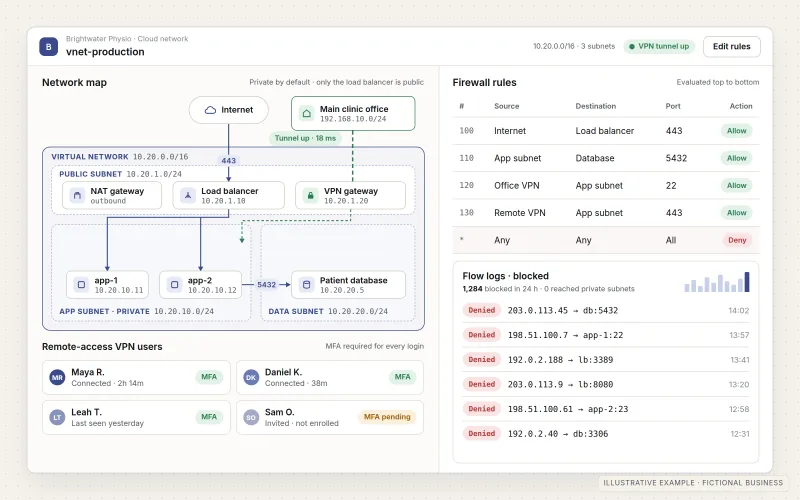Select the Main clinic office node
The height and width of the screenshot is (500, 800).
[353, 113]
